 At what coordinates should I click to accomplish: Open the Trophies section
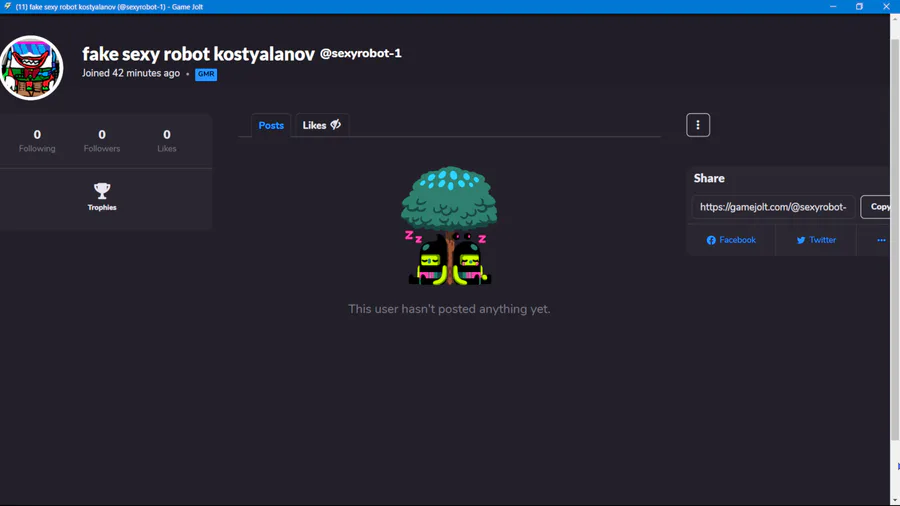coord(102,197)
